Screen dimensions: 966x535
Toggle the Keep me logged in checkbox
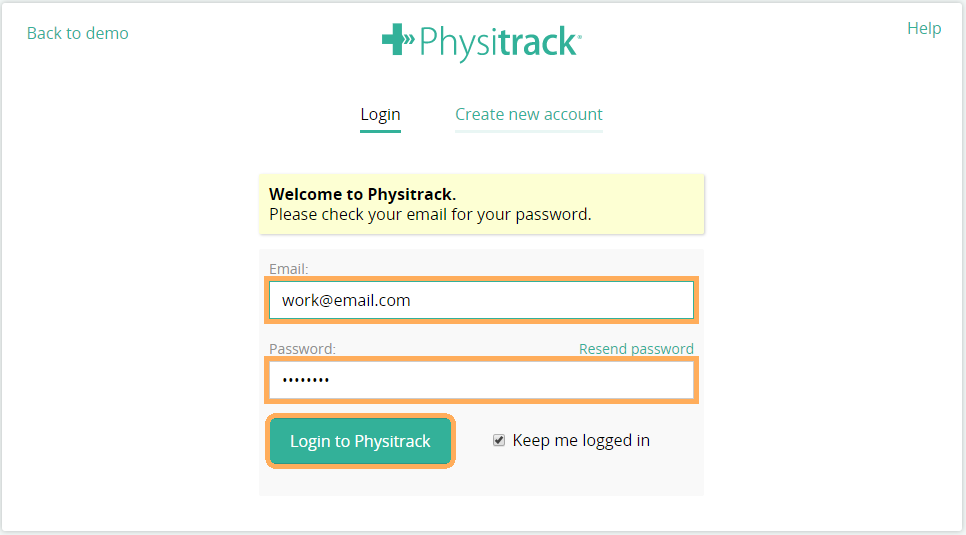point(499,440)
